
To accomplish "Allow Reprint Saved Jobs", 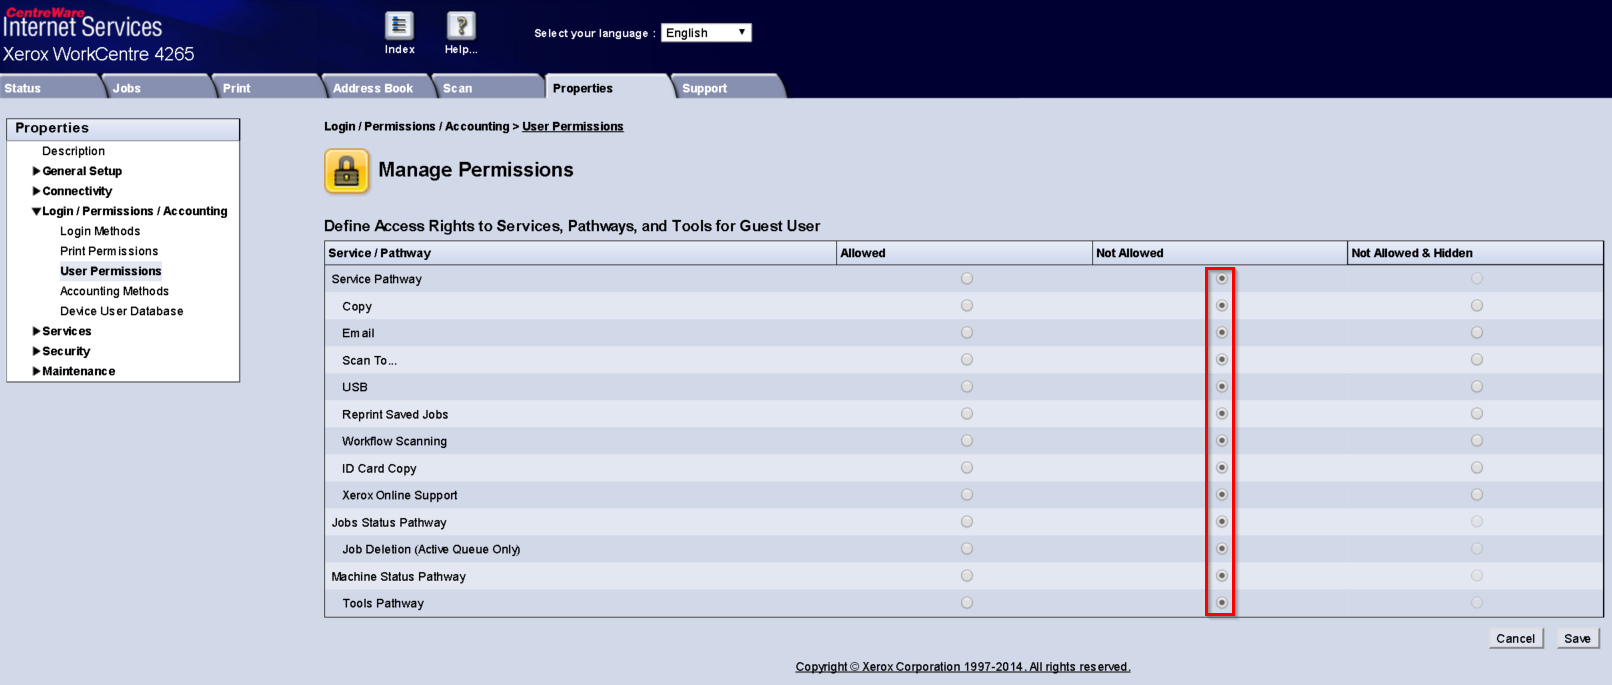I will tap(967, 414).
